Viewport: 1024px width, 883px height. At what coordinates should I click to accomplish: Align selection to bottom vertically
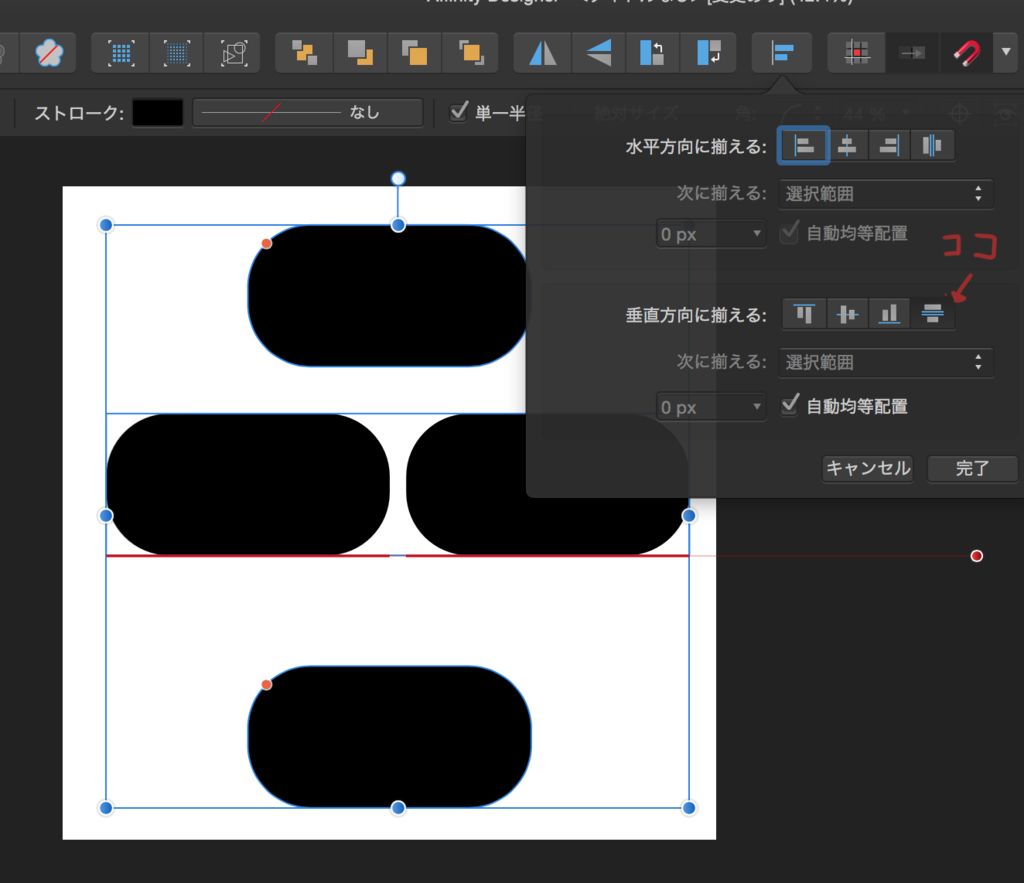[889, 313]
